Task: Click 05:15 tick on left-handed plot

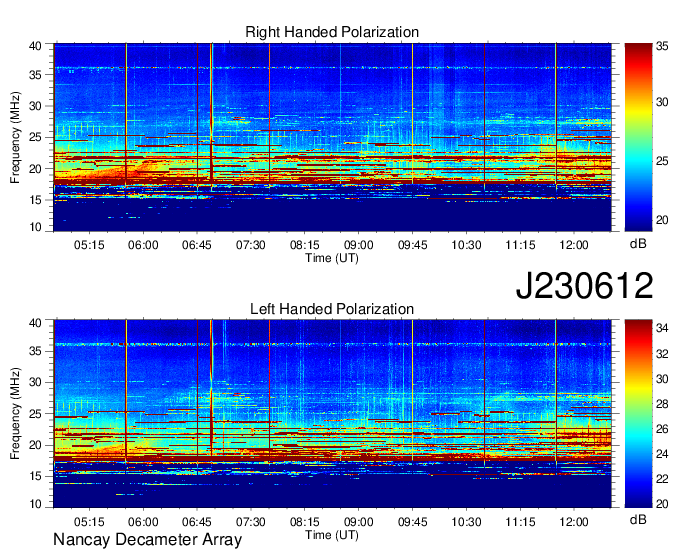Action: click(x=89, y=521)
